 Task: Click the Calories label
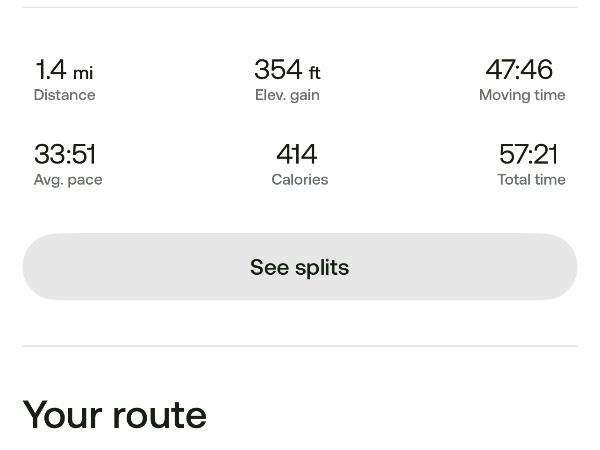pos(300,180)
